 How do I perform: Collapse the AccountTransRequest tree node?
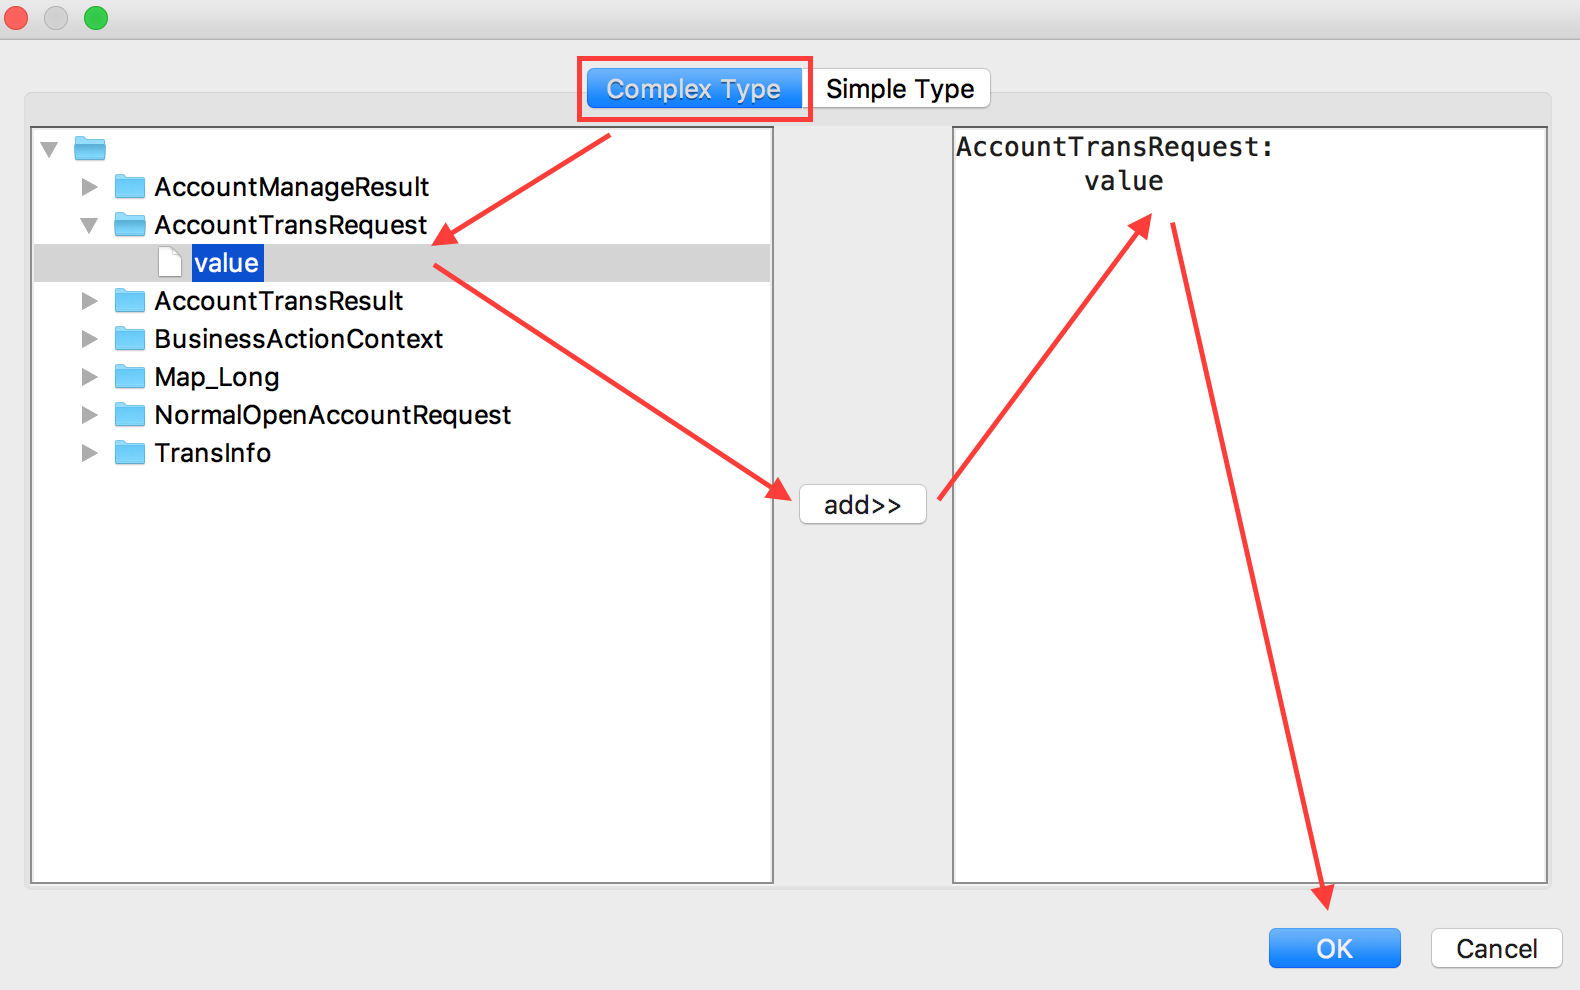[89, 224]
